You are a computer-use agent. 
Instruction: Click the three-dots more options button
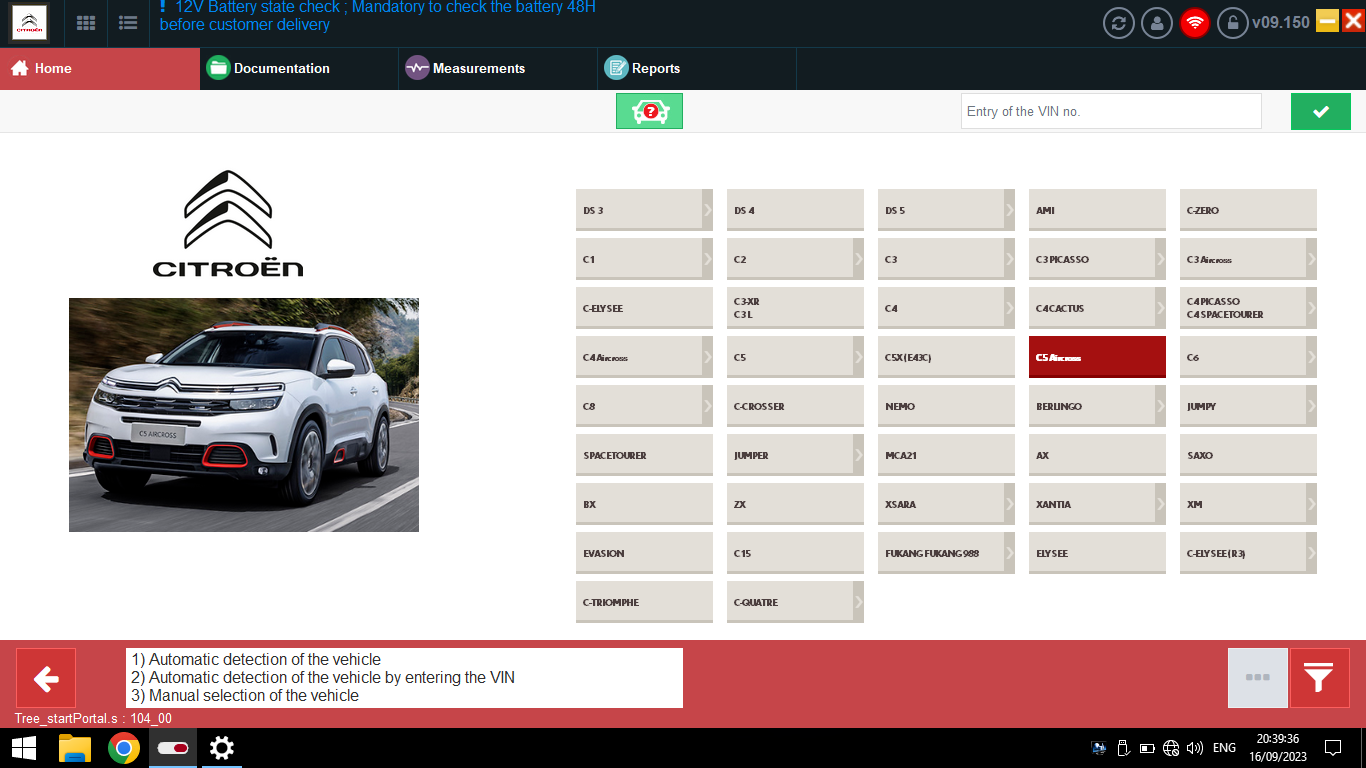1258,678
